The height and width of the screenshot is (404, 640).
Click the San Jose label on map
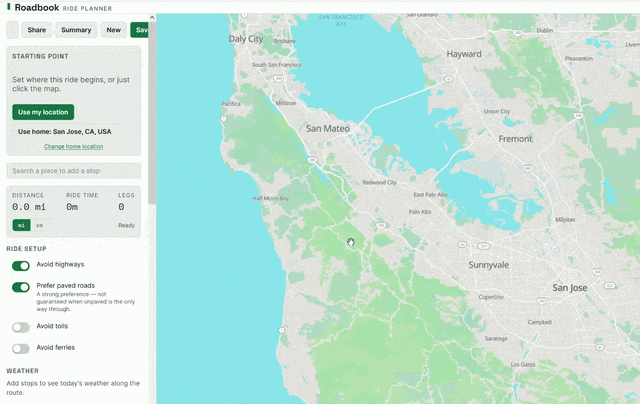click(570, 288)
